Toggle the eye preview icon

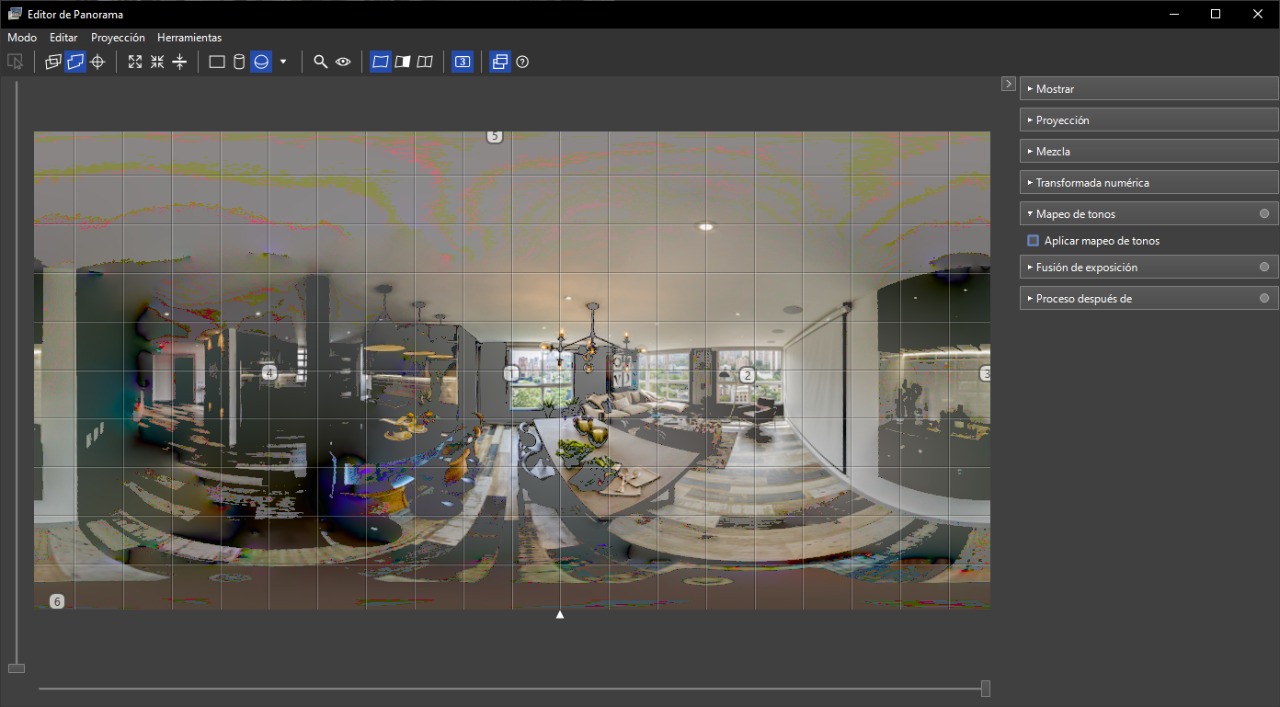point(343,62)
